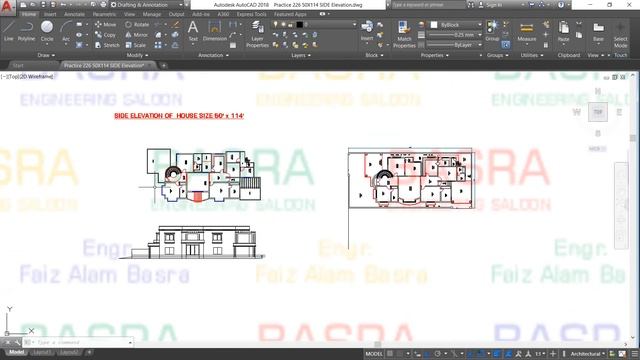Activate the Scale command

pyautogui.click(x=136, y=45)
